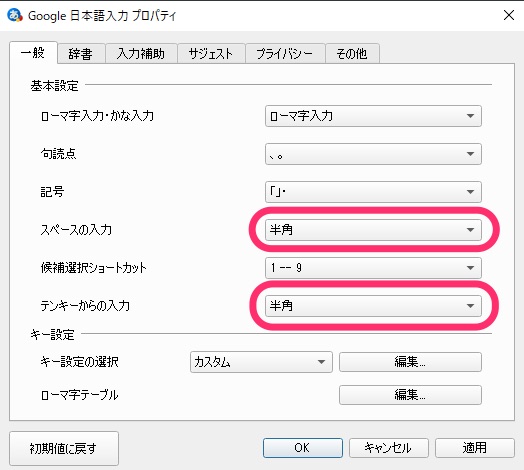
Task: Open the テンキーからの入力 dropdown
Action: pyautogui.click(x=373, y=306)
